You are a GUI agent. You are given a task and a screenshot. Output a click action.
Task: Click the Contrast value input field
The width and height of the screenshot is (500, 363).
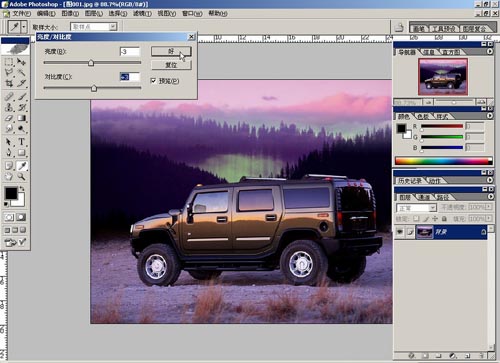pyautogui.click(x=130, y=77)
